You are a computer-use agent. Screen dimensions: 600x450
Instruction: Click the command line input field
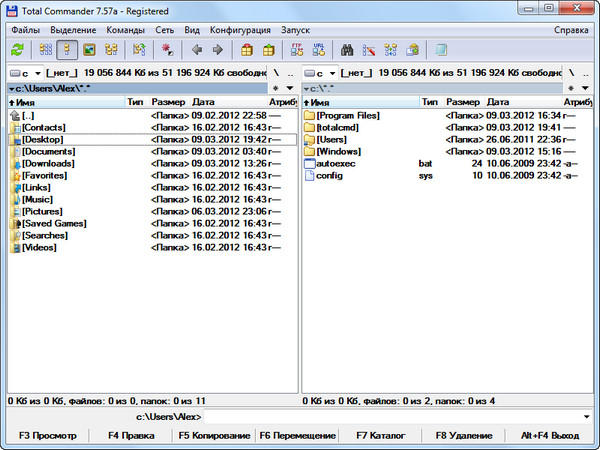[398, 416]
